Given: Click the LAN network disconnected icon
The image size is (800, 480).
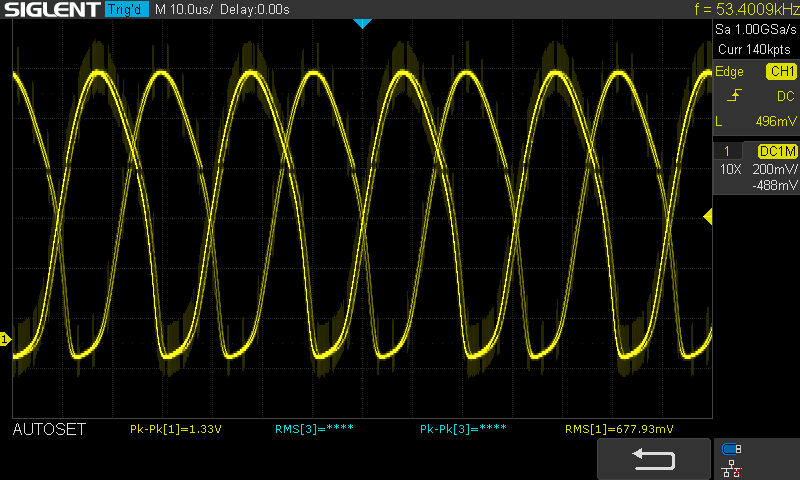Looking at the screenshot, I should point(732,469).
